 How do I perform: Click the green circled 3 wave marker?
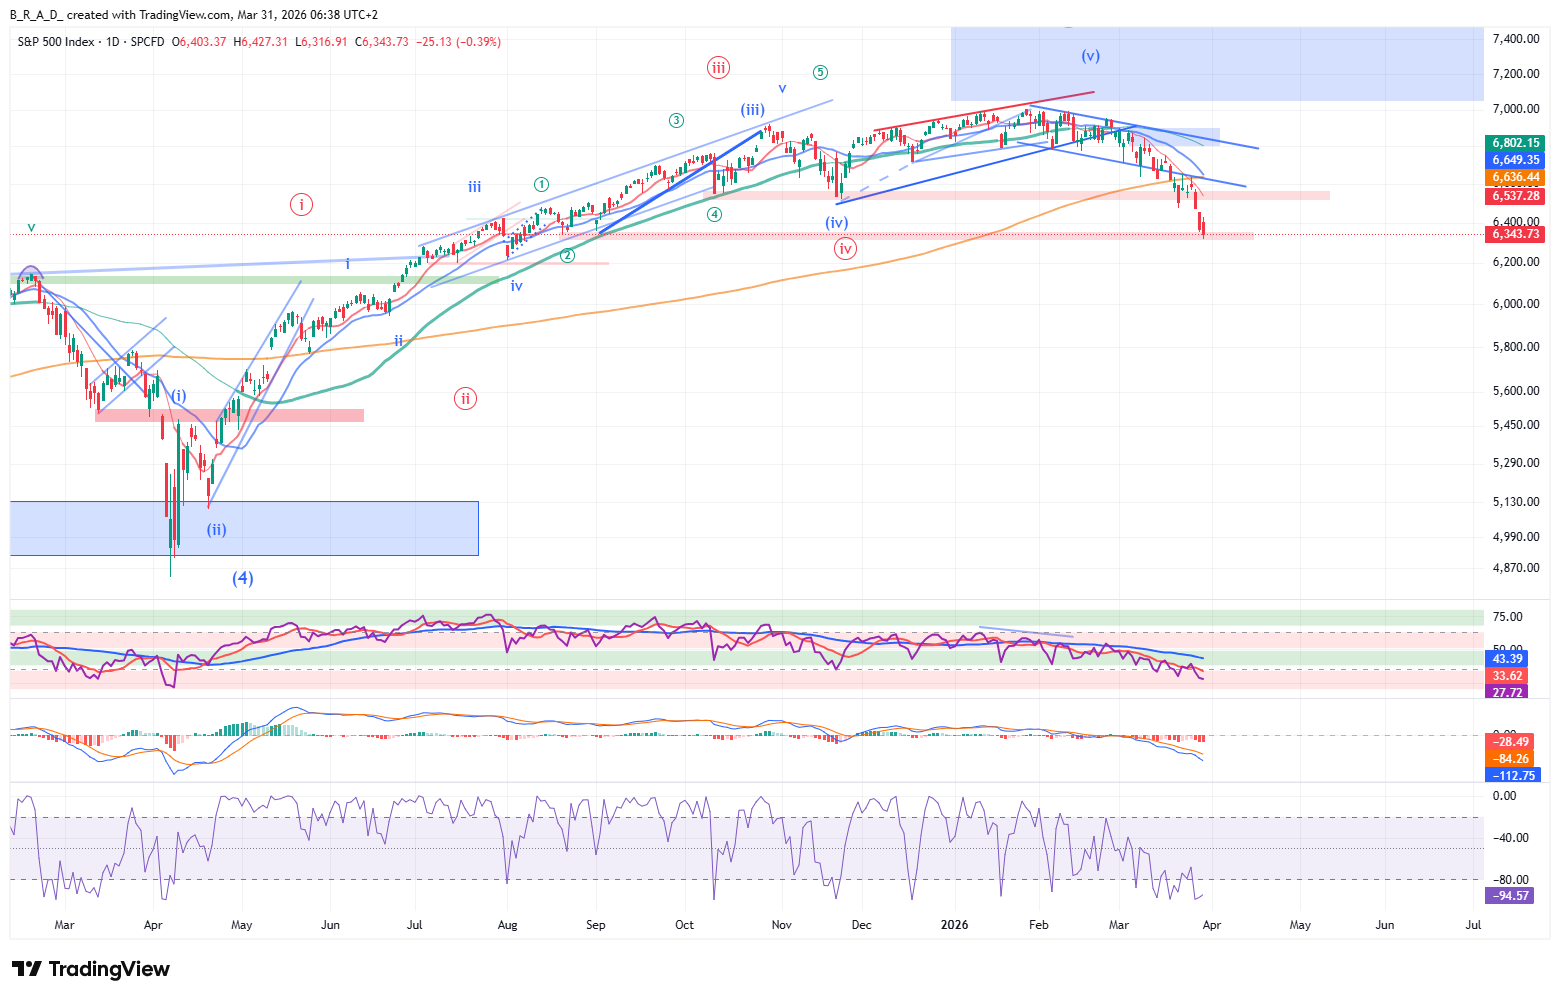click(x=677, y=121)
